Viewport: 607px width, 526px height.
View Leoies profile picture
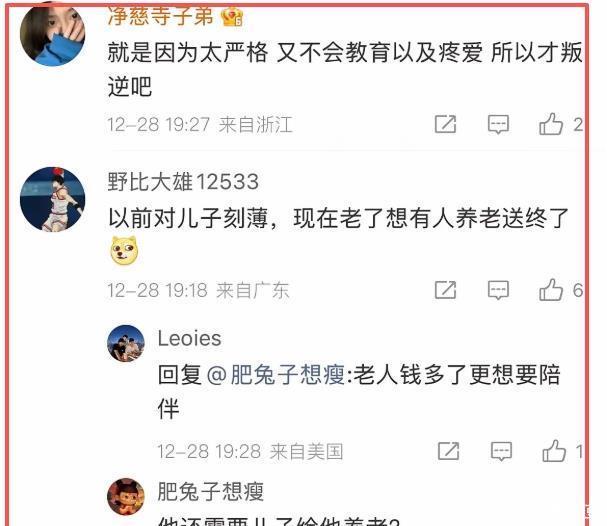(126, 343)
